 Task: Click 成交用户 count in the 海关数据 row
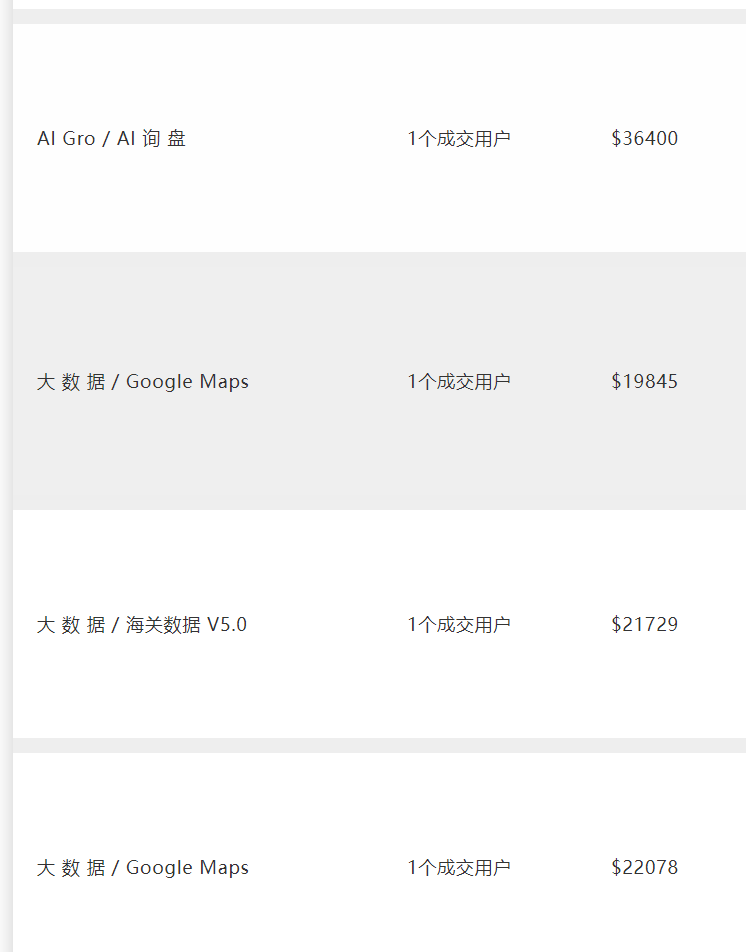pos(458,625)
